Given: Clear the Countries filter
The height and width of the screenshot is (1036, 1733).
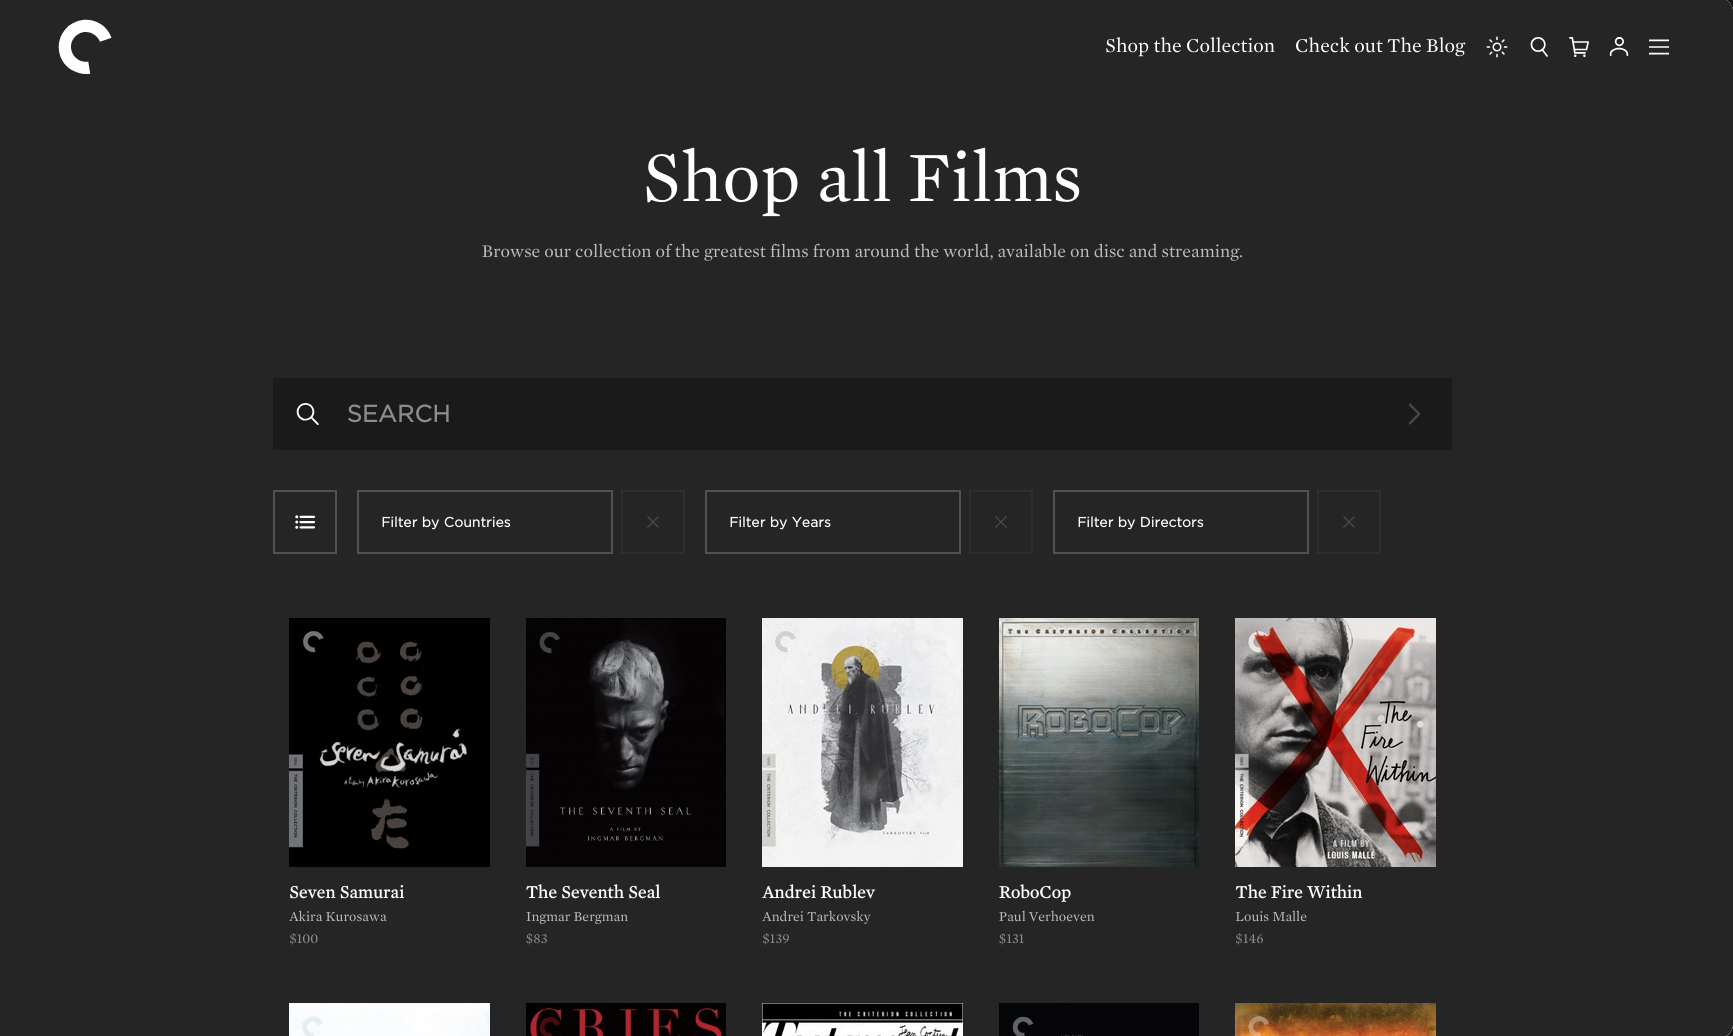Looking at the screenshot, I should pyautogui.click(x=653, y=522).
